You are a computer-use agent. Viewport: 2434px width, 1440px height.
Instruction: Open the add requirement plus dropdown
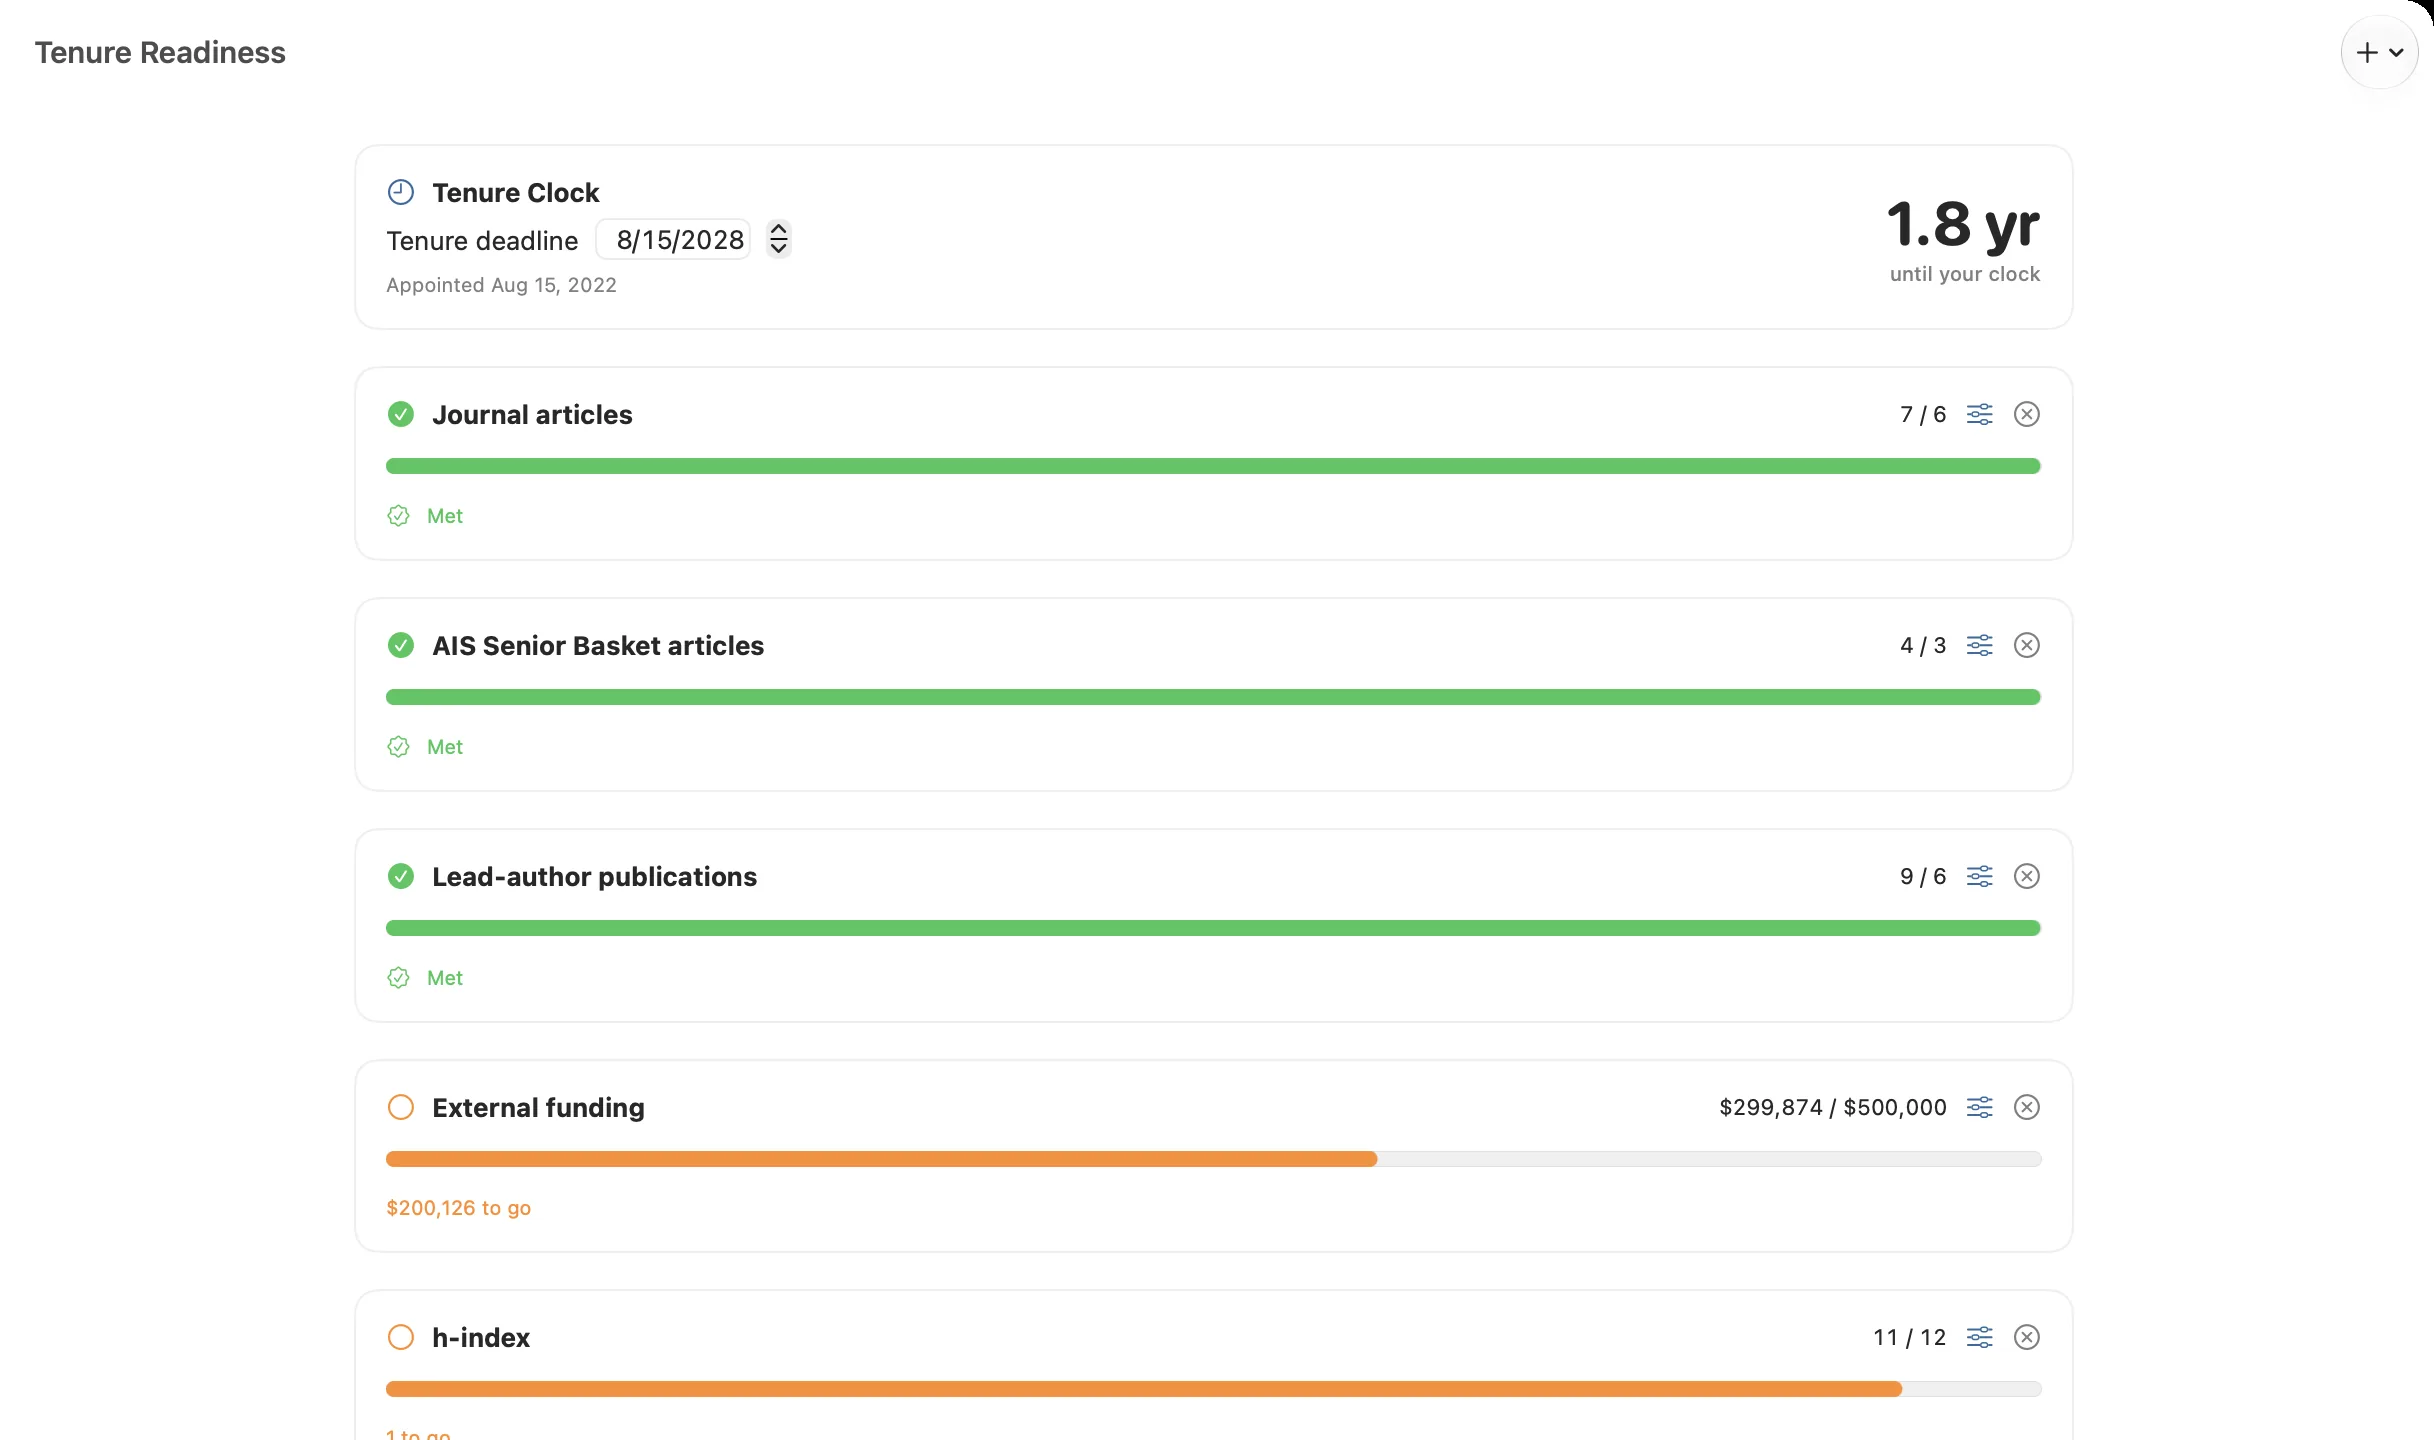tap(2379, 52)
